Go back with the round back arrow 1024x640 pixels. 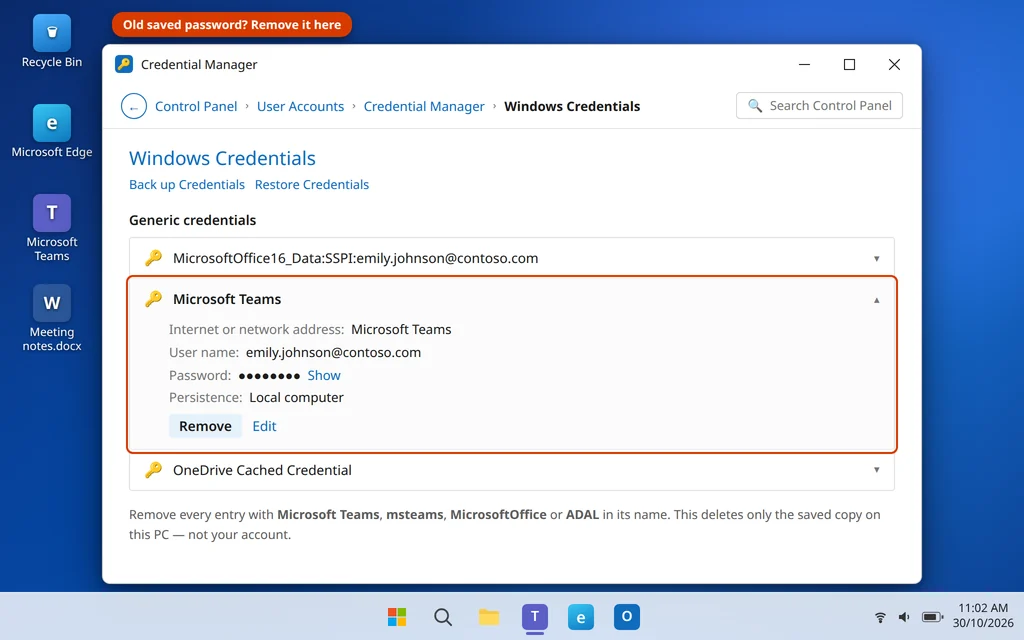pos(134,106)
